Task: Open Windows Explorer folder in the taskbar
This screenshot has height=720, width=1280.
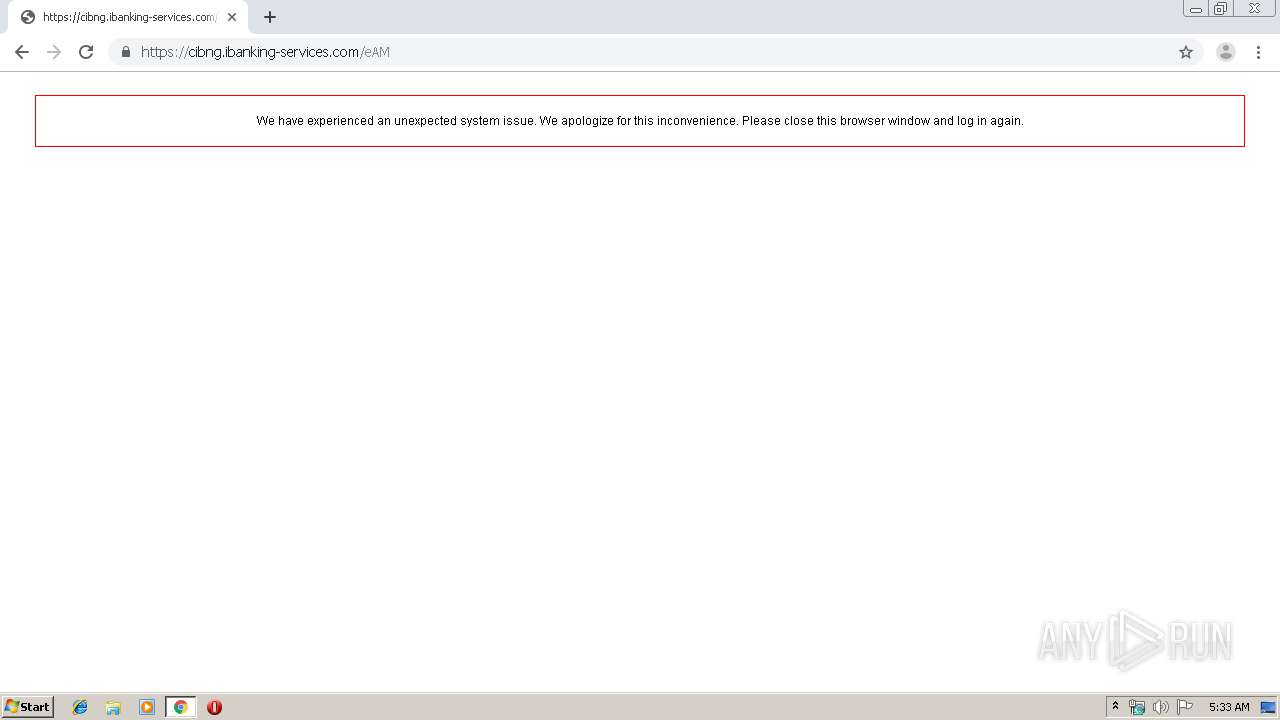Action: coord(113,707)
